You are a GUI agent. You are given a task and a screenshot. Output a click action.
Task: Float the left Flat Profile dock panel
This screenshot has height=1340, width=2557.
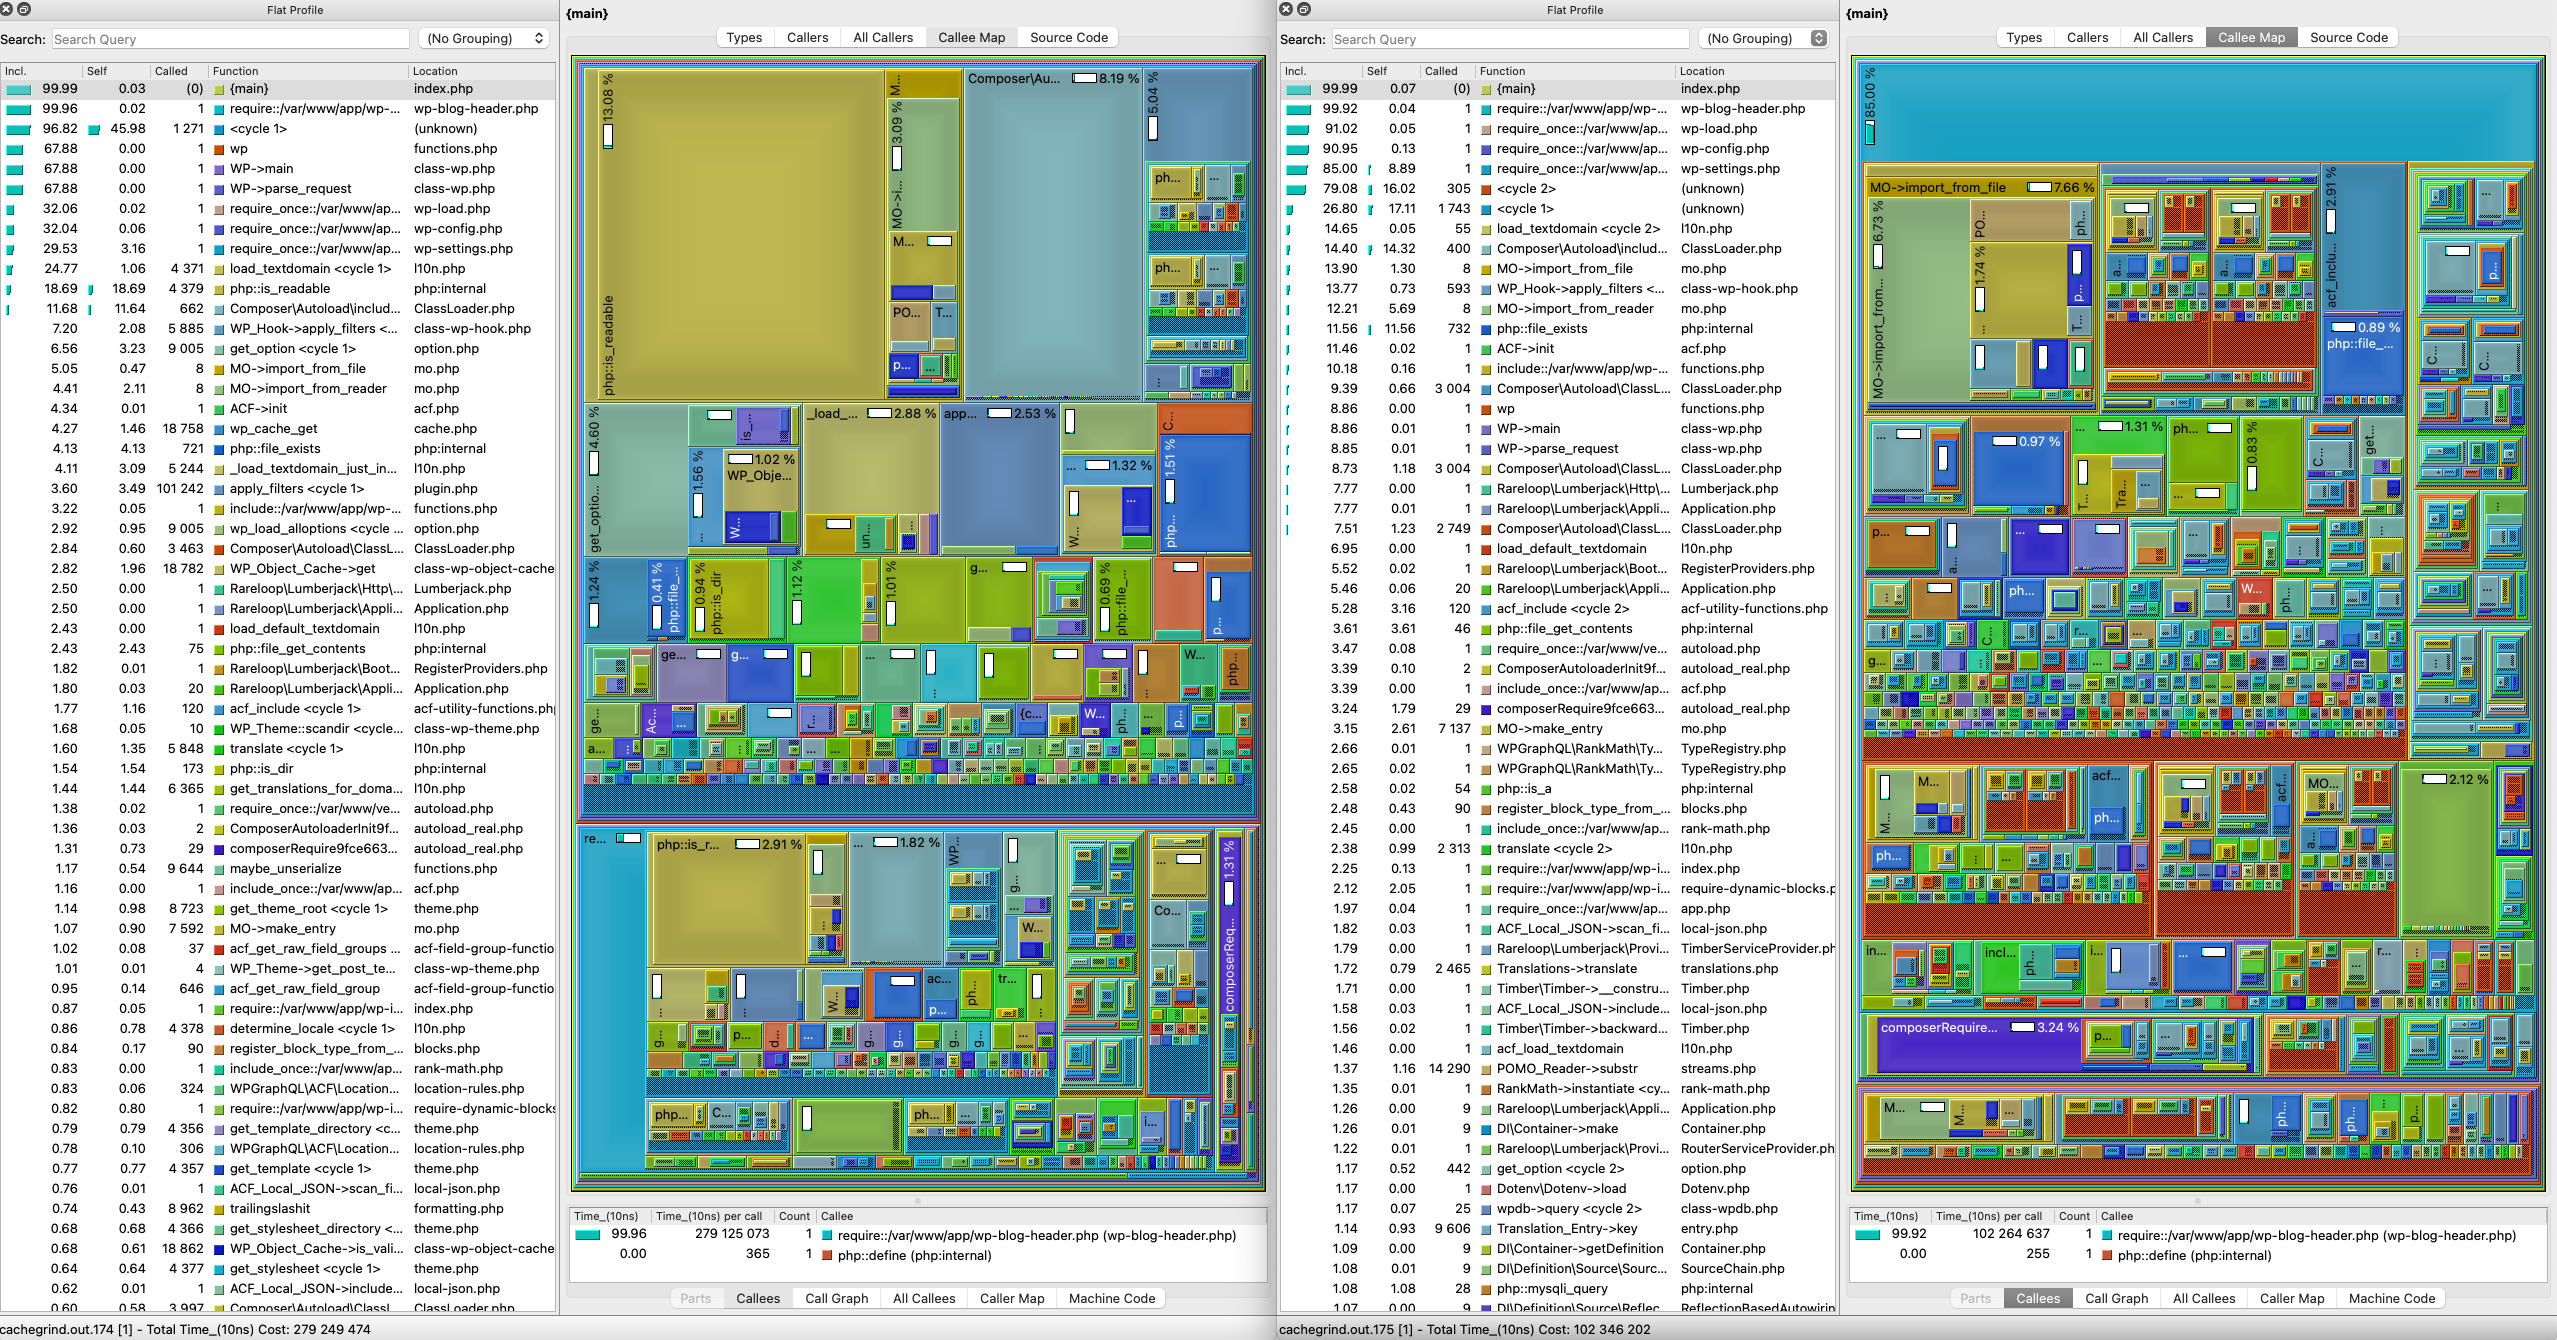coord(23,9)
